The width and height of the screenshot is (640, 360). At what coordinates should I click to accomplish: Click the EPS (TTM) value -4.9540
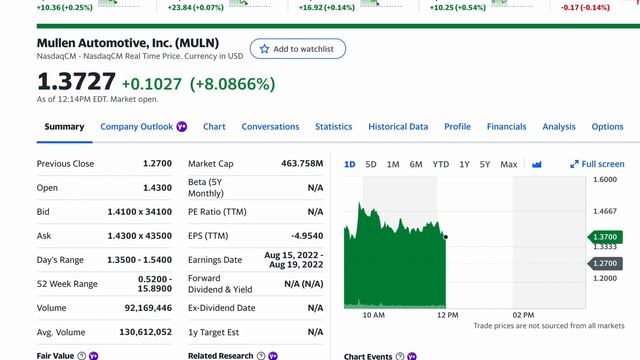click(307, 236)
